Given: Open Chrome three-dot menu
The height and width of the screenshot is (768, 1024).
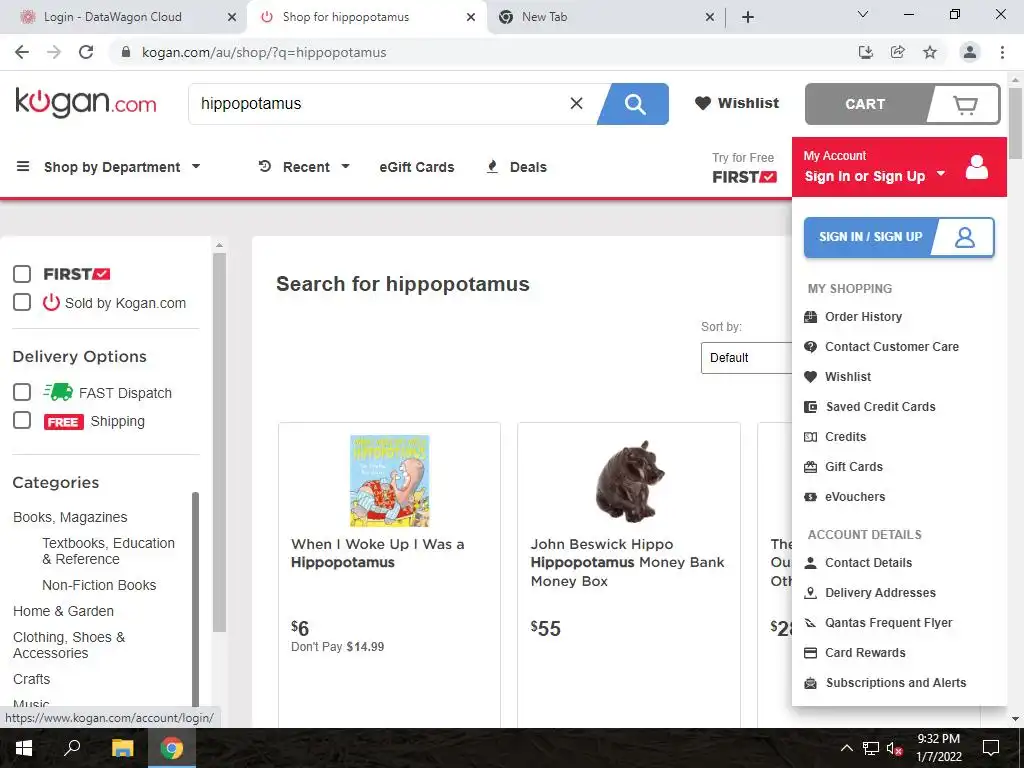Looking at the screenshot, I should pyautogui.click(x=1002, y=52).
